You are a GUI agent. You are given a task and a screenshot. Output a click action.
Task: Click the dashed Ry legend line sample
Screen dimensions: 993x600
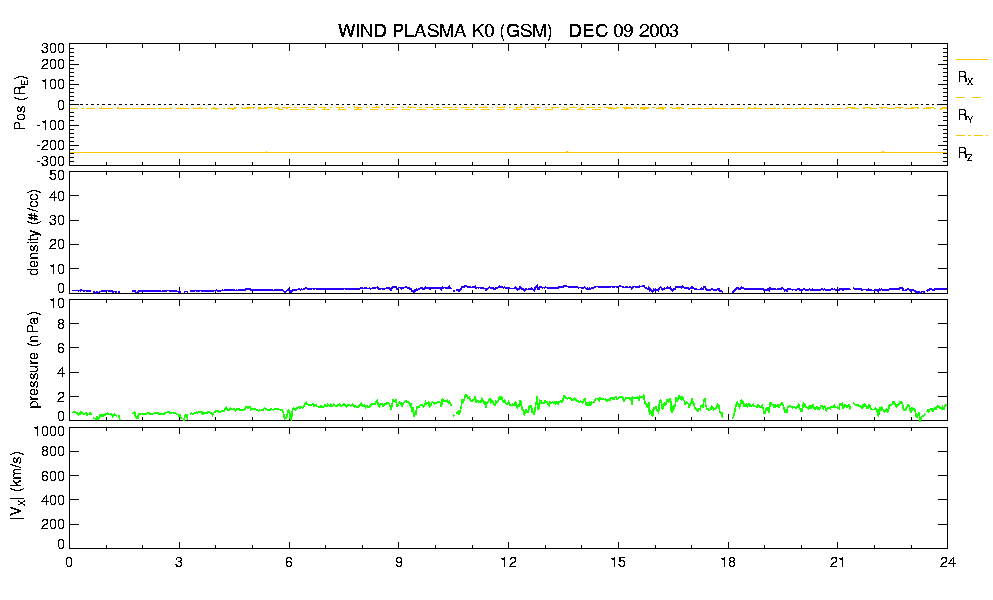tap(969, 98)
